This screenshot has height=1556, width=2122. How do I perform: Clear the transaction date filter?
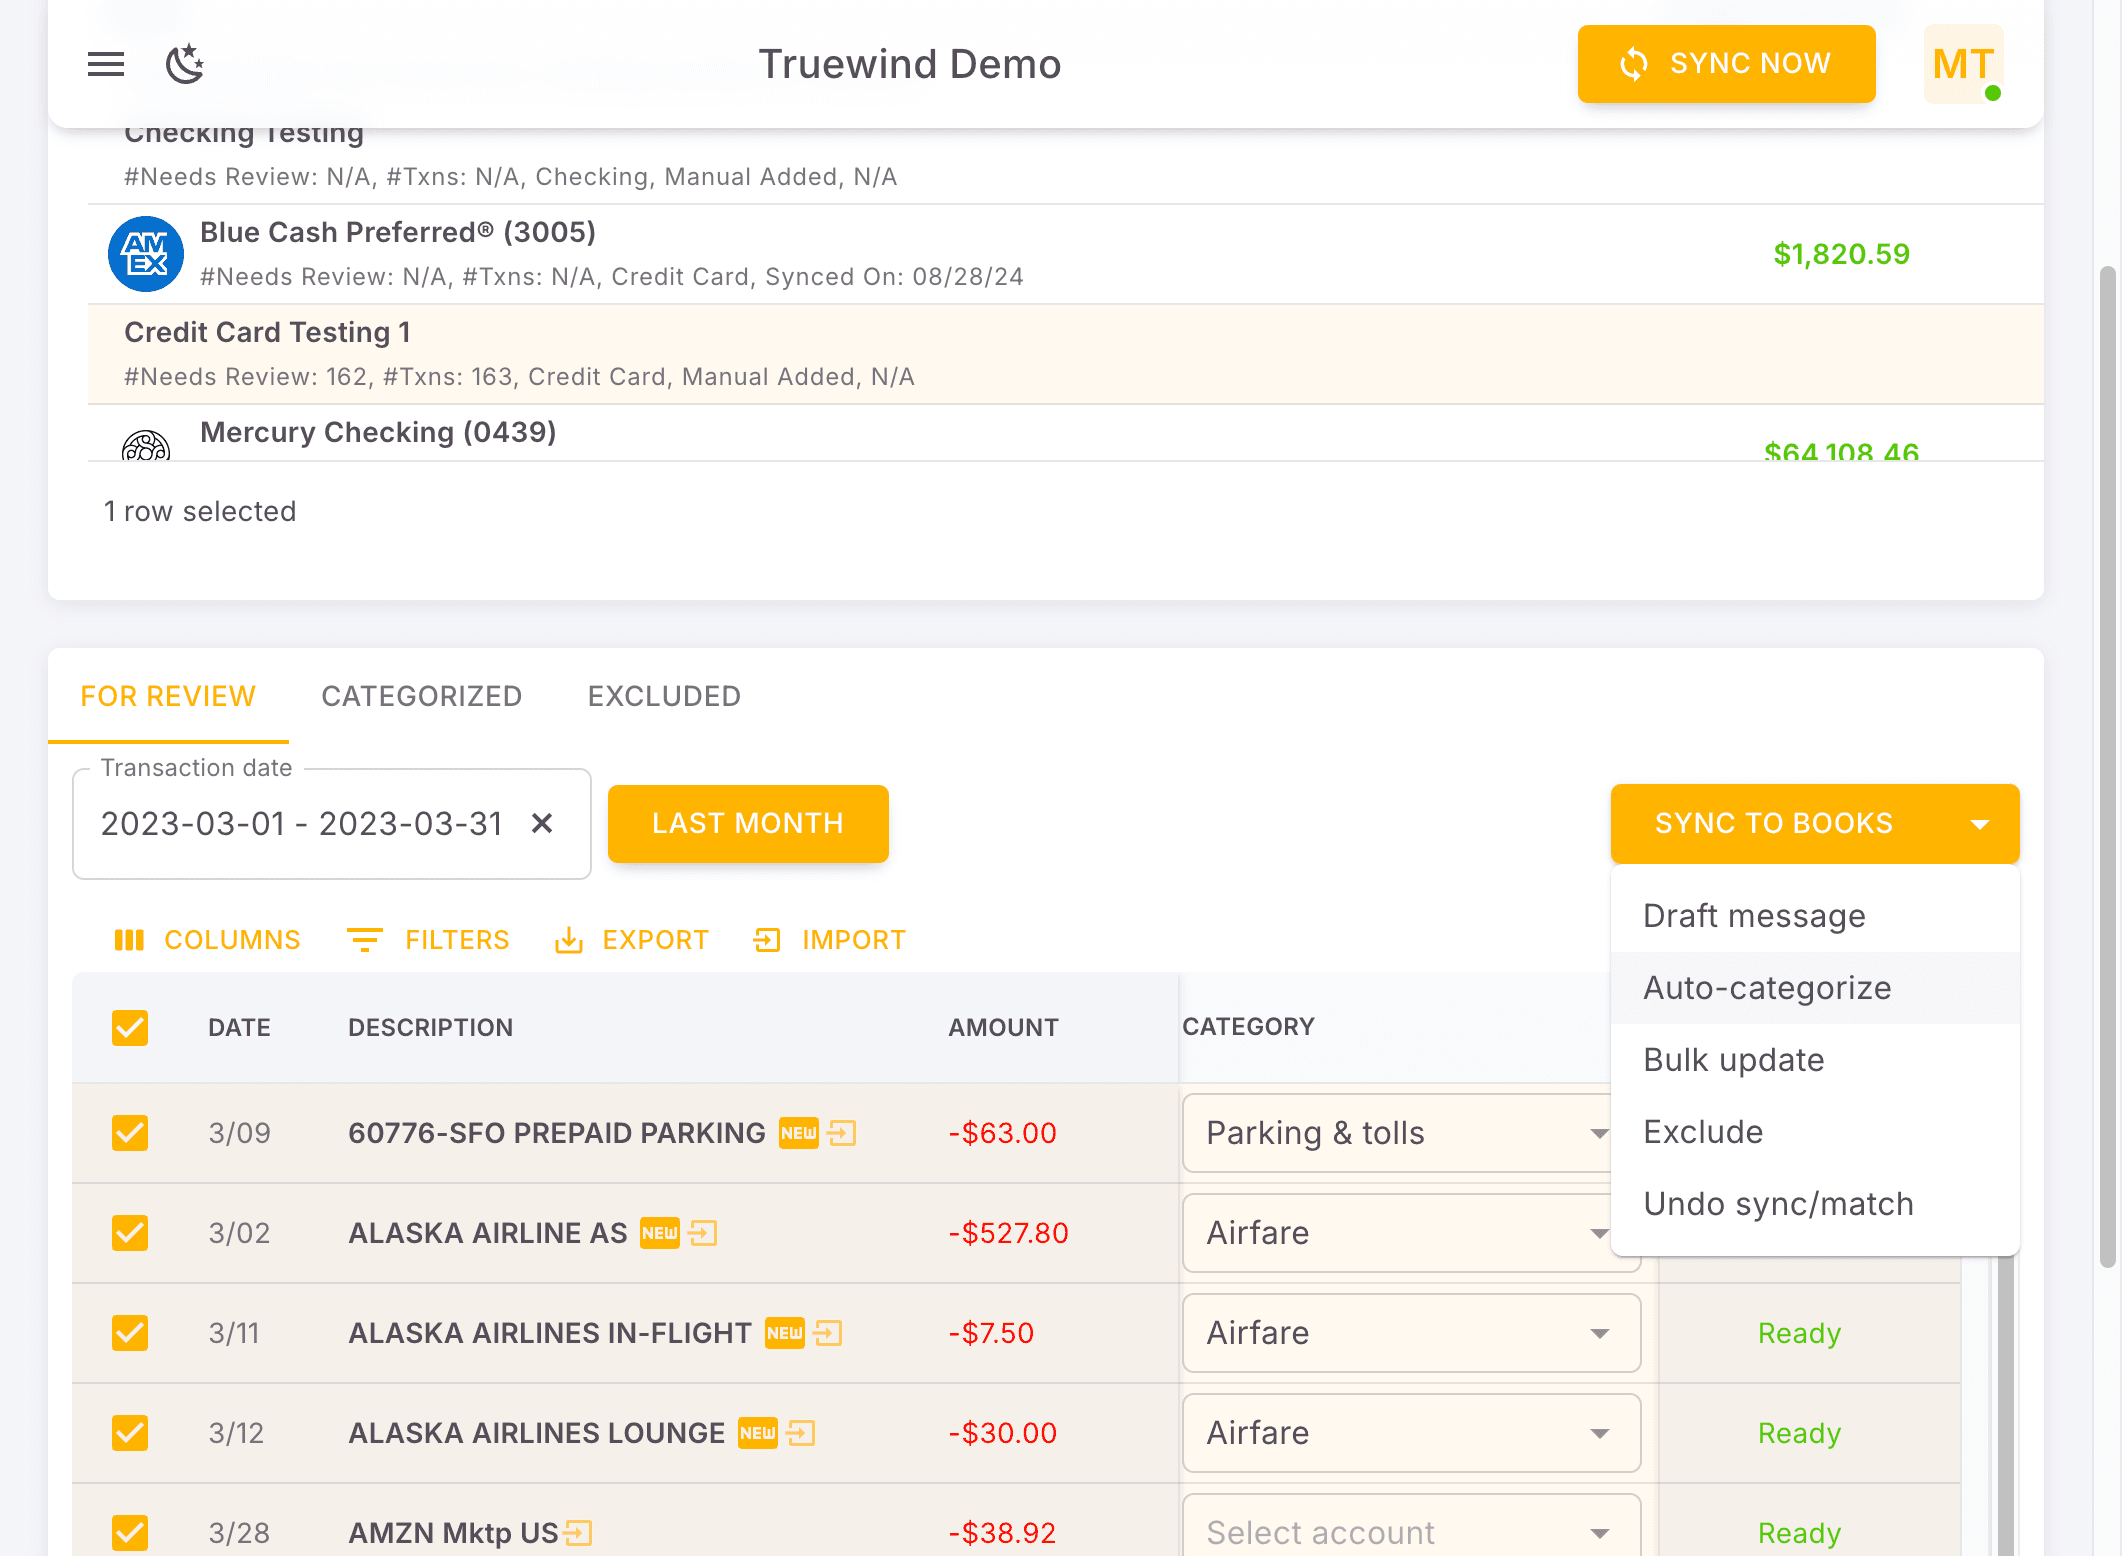coord(542,823)
